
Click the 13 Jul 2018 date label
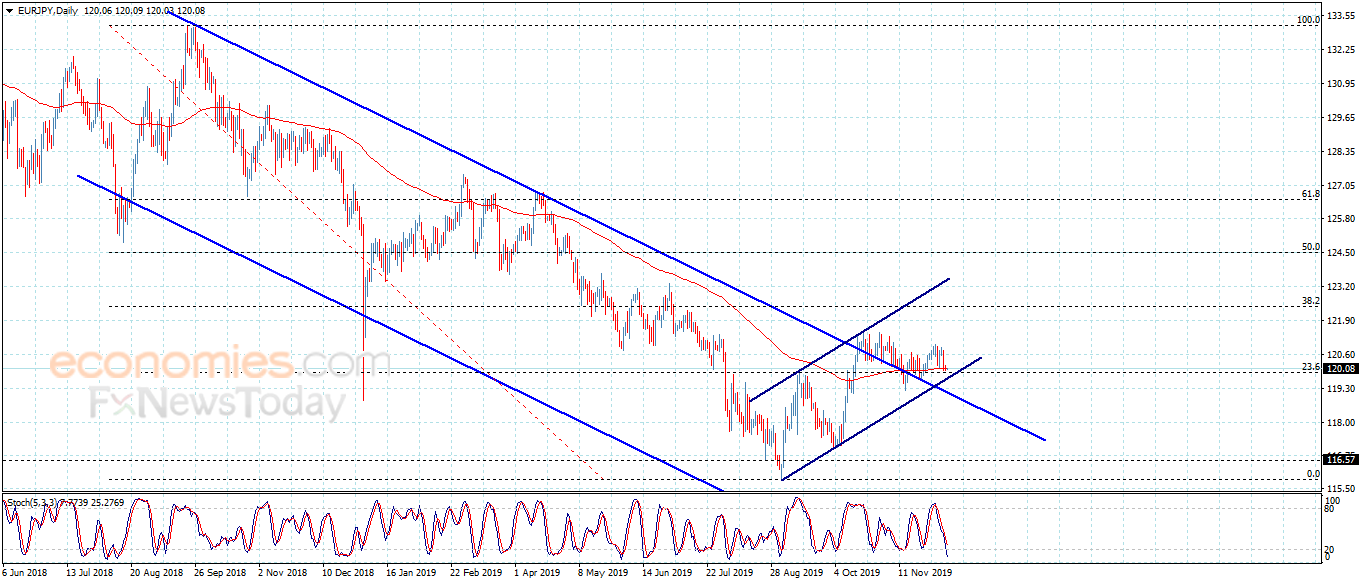[90, 574]
